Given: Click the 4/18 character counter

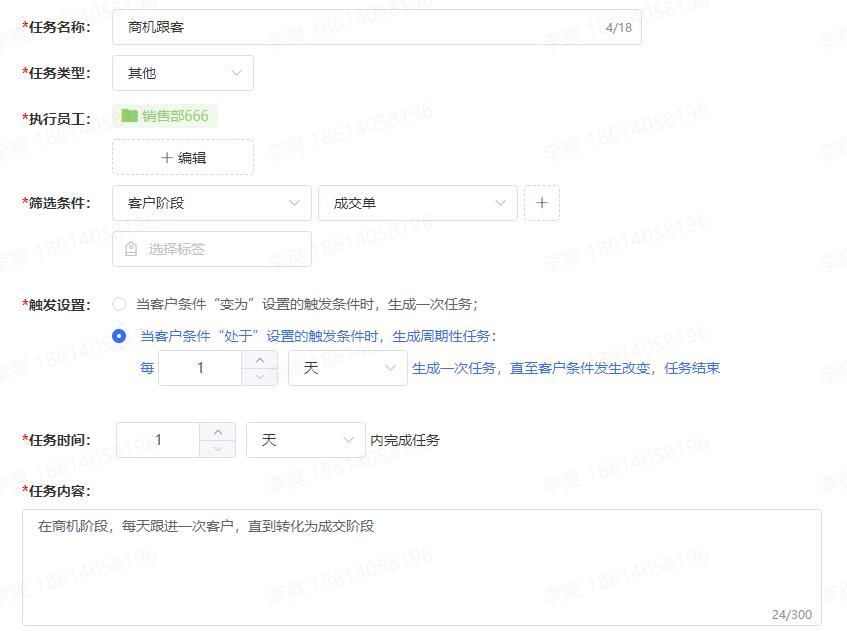Looking at the screenshot, I should pyautogui.click(x=619, y=28).
